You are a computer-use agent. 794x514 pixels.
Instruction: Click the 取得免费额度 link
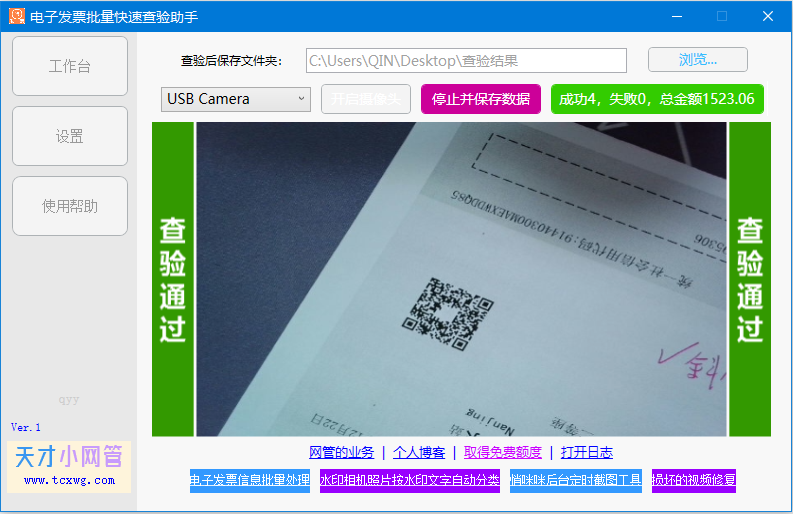[x=502, y=452]
